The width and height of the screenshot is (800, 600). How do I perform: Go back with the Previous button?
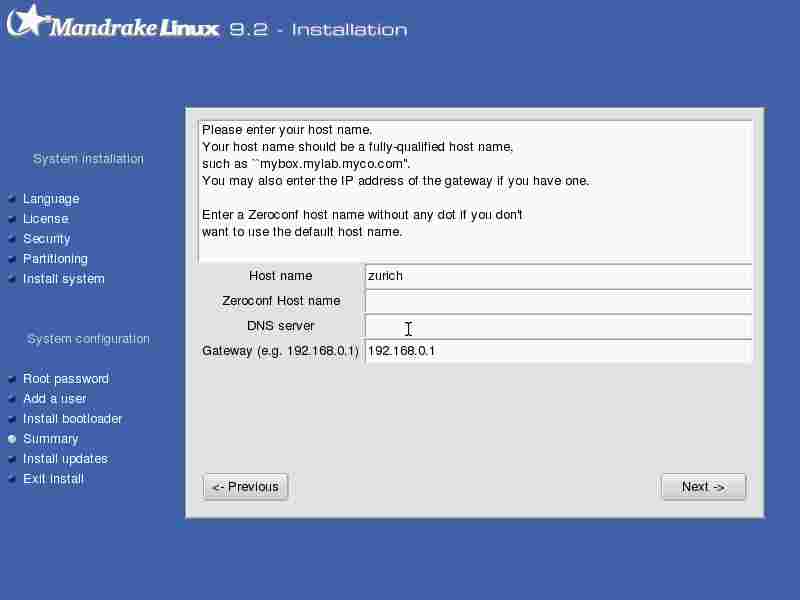tap(245, 487)
